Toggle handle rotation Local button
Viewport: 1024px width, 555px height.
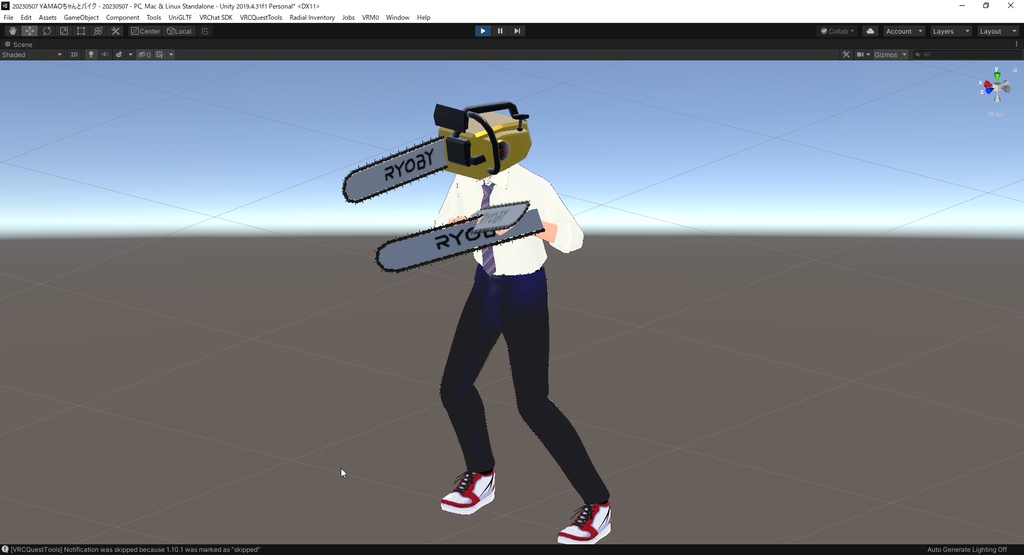(x=179, y=31)
